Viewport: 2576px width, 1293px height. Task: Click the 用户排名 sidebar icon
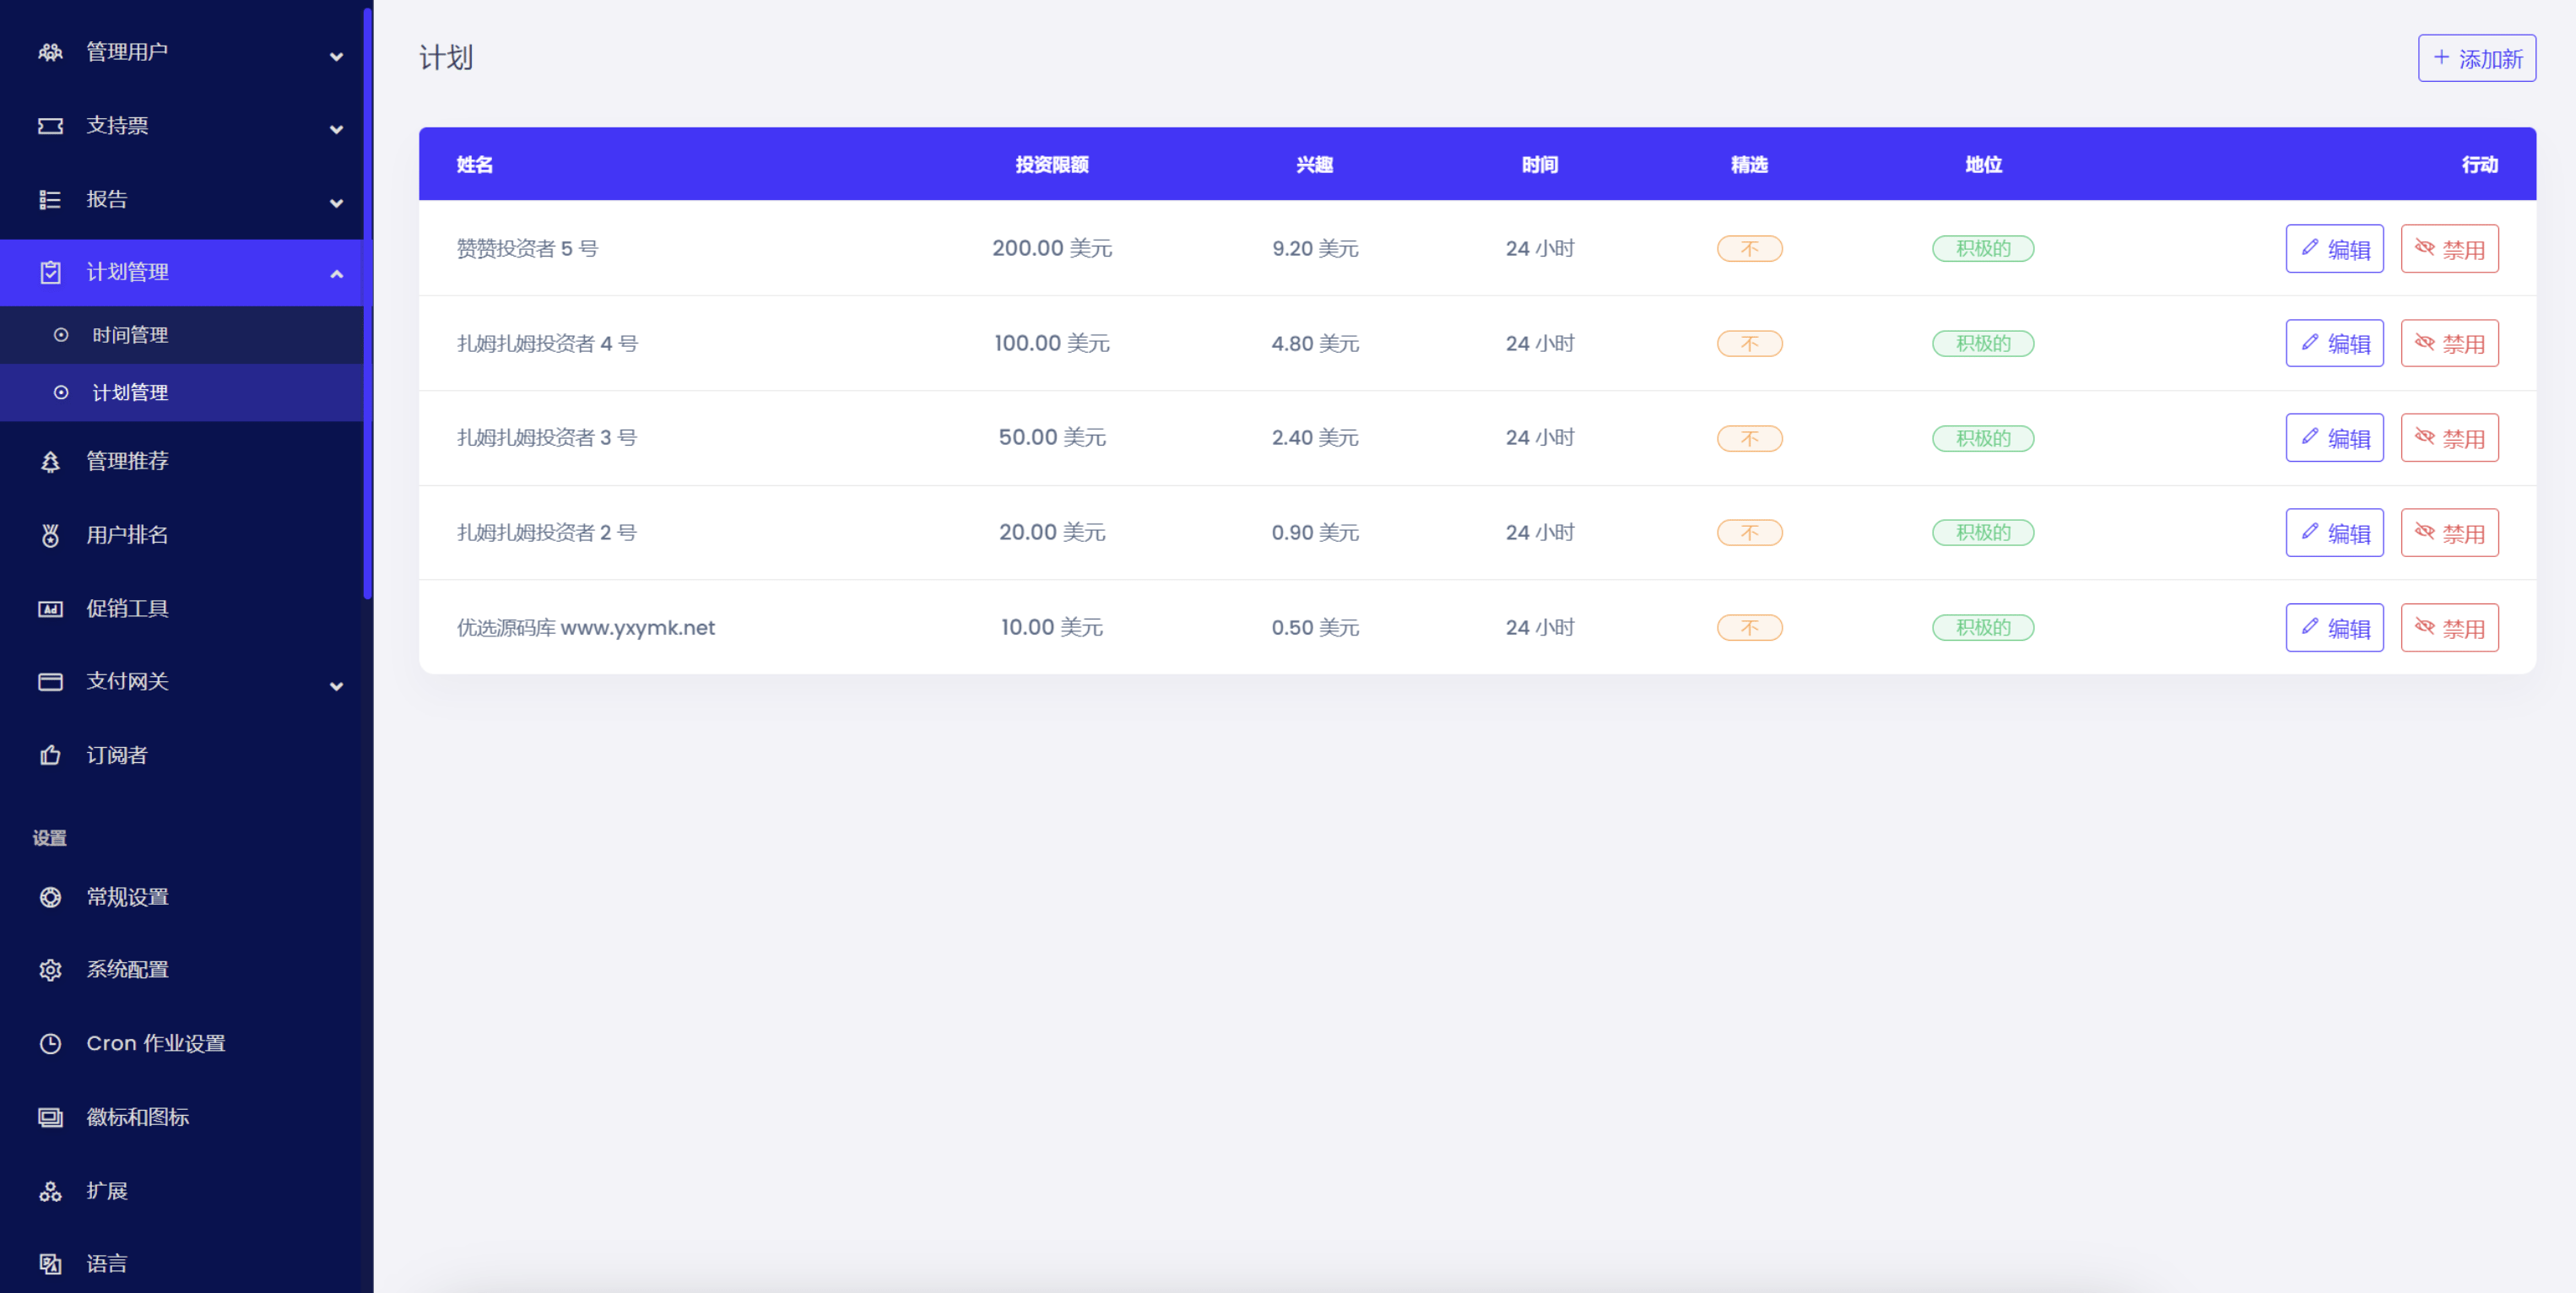pos(48,534)
